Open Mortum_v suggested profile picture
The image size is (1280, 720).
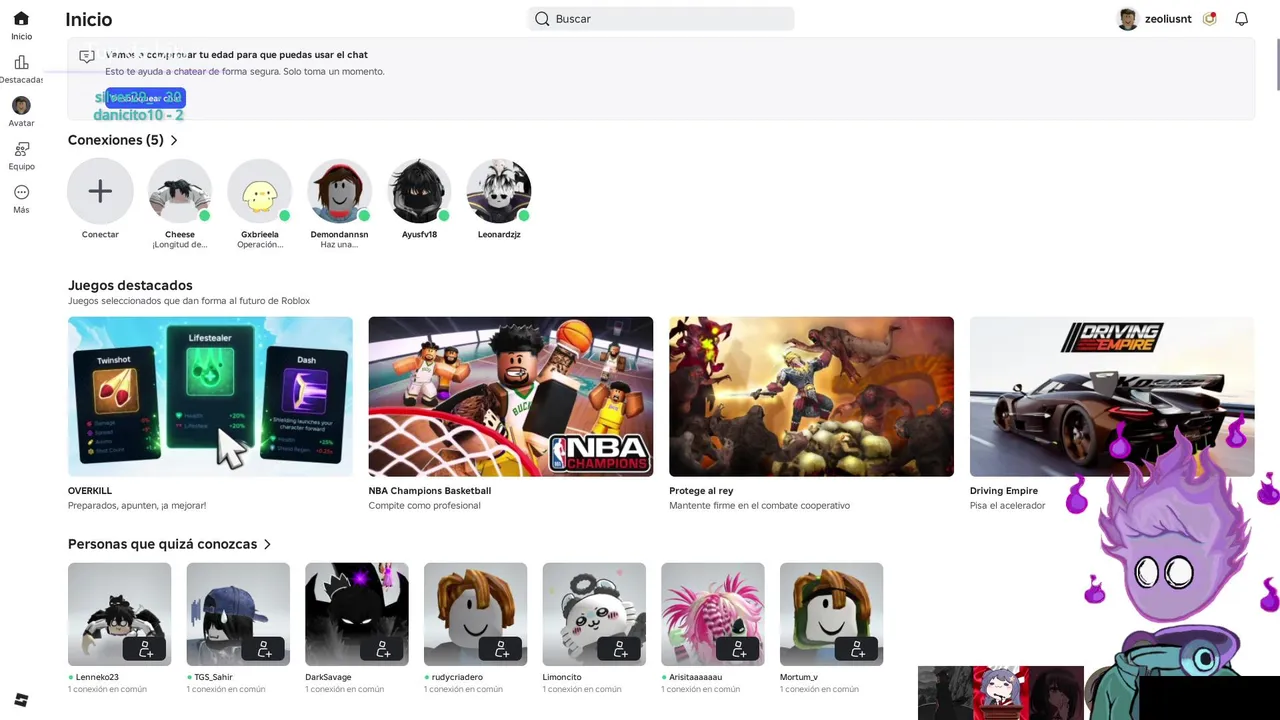coord(831,614)
